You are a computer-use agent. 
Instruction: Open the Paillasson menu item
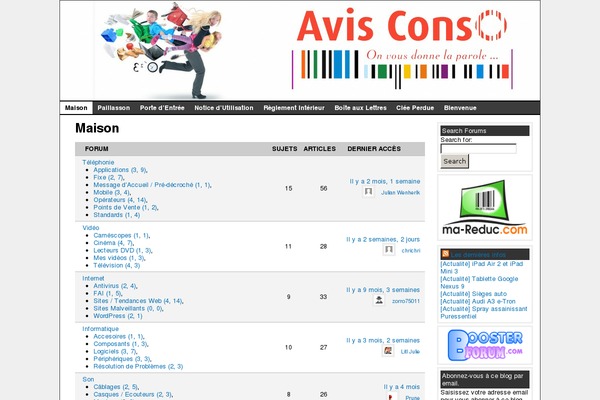pyautogui.click(x=114, y=108)
